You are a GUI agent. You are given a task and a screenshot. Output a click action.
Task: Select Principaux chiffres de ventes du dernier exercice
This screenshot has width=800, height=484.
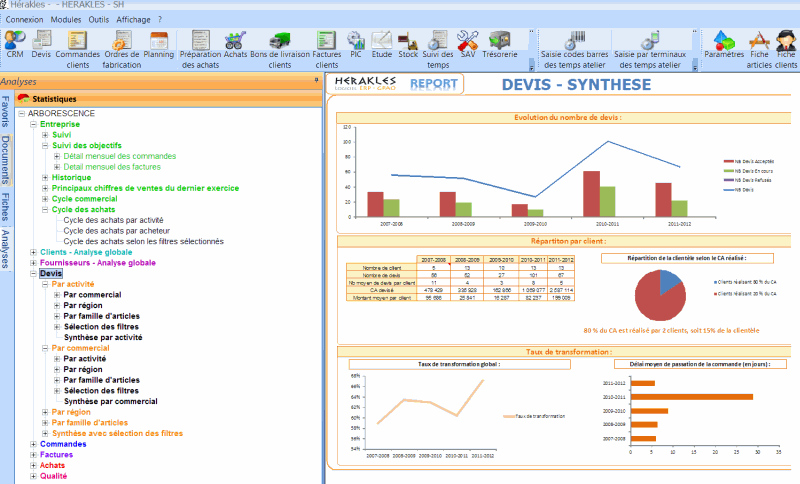[x=145, y=188]
